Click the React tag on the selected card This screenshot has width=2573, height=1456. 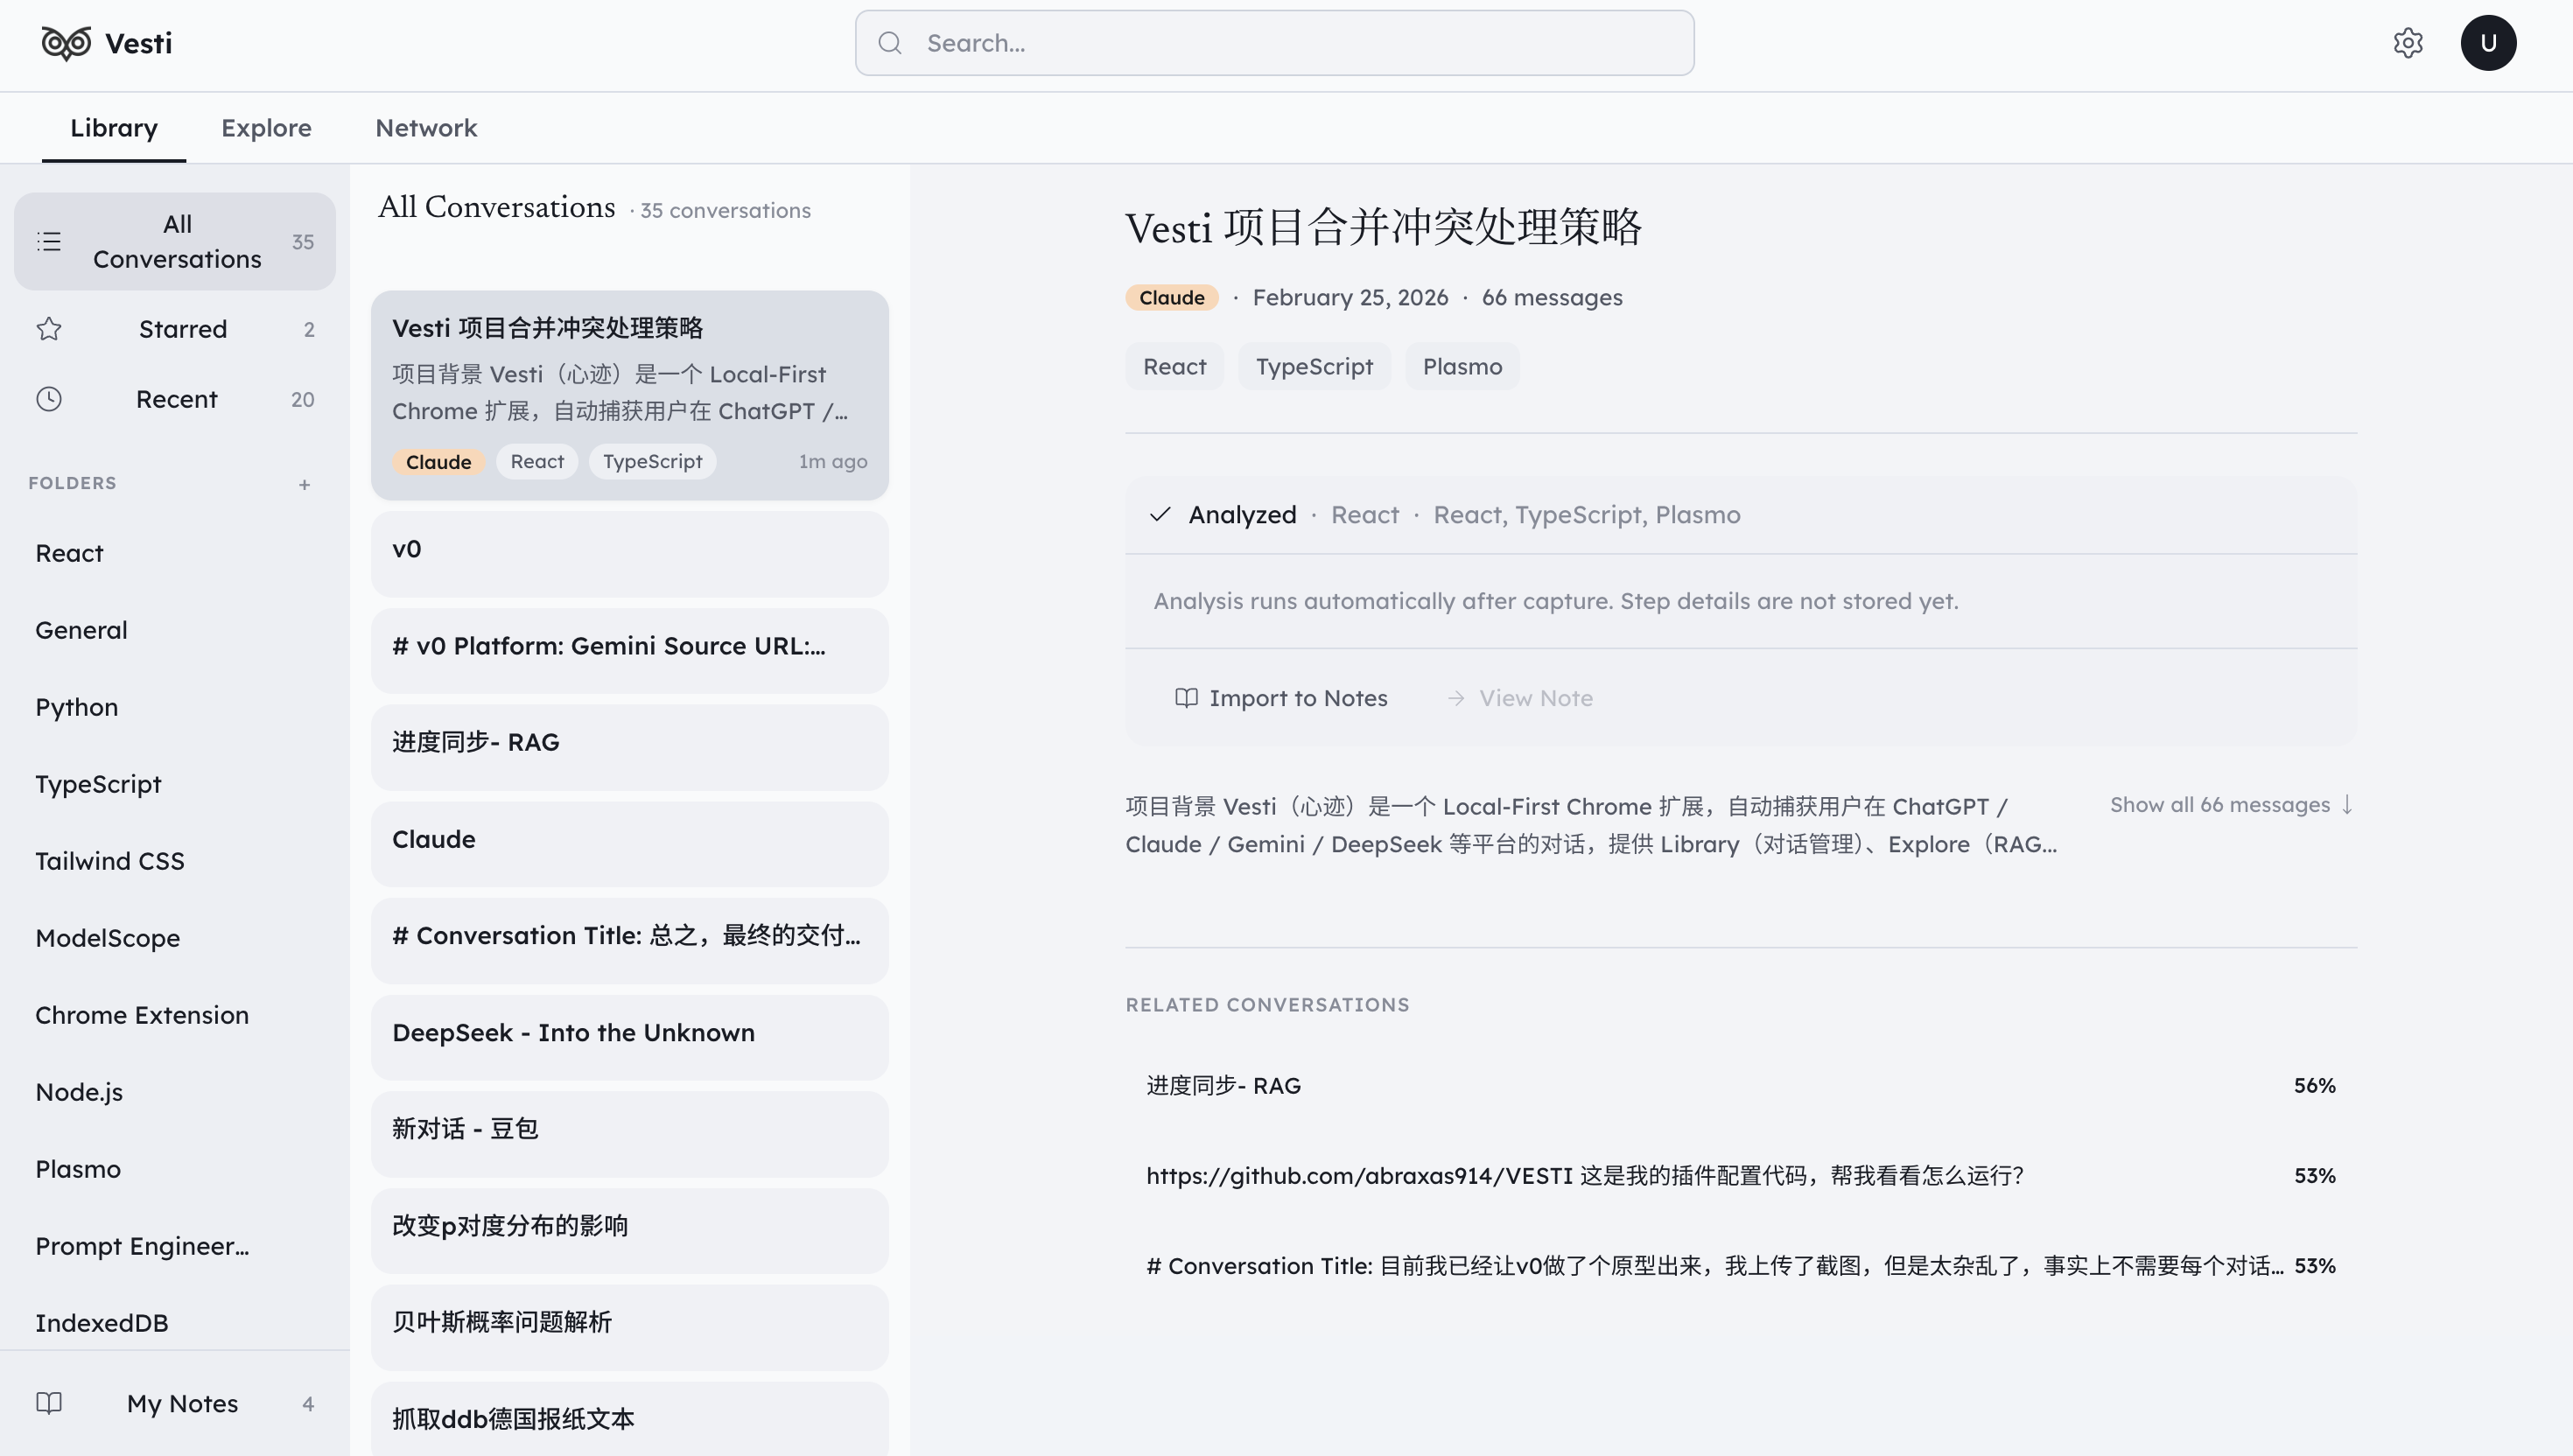537,462
